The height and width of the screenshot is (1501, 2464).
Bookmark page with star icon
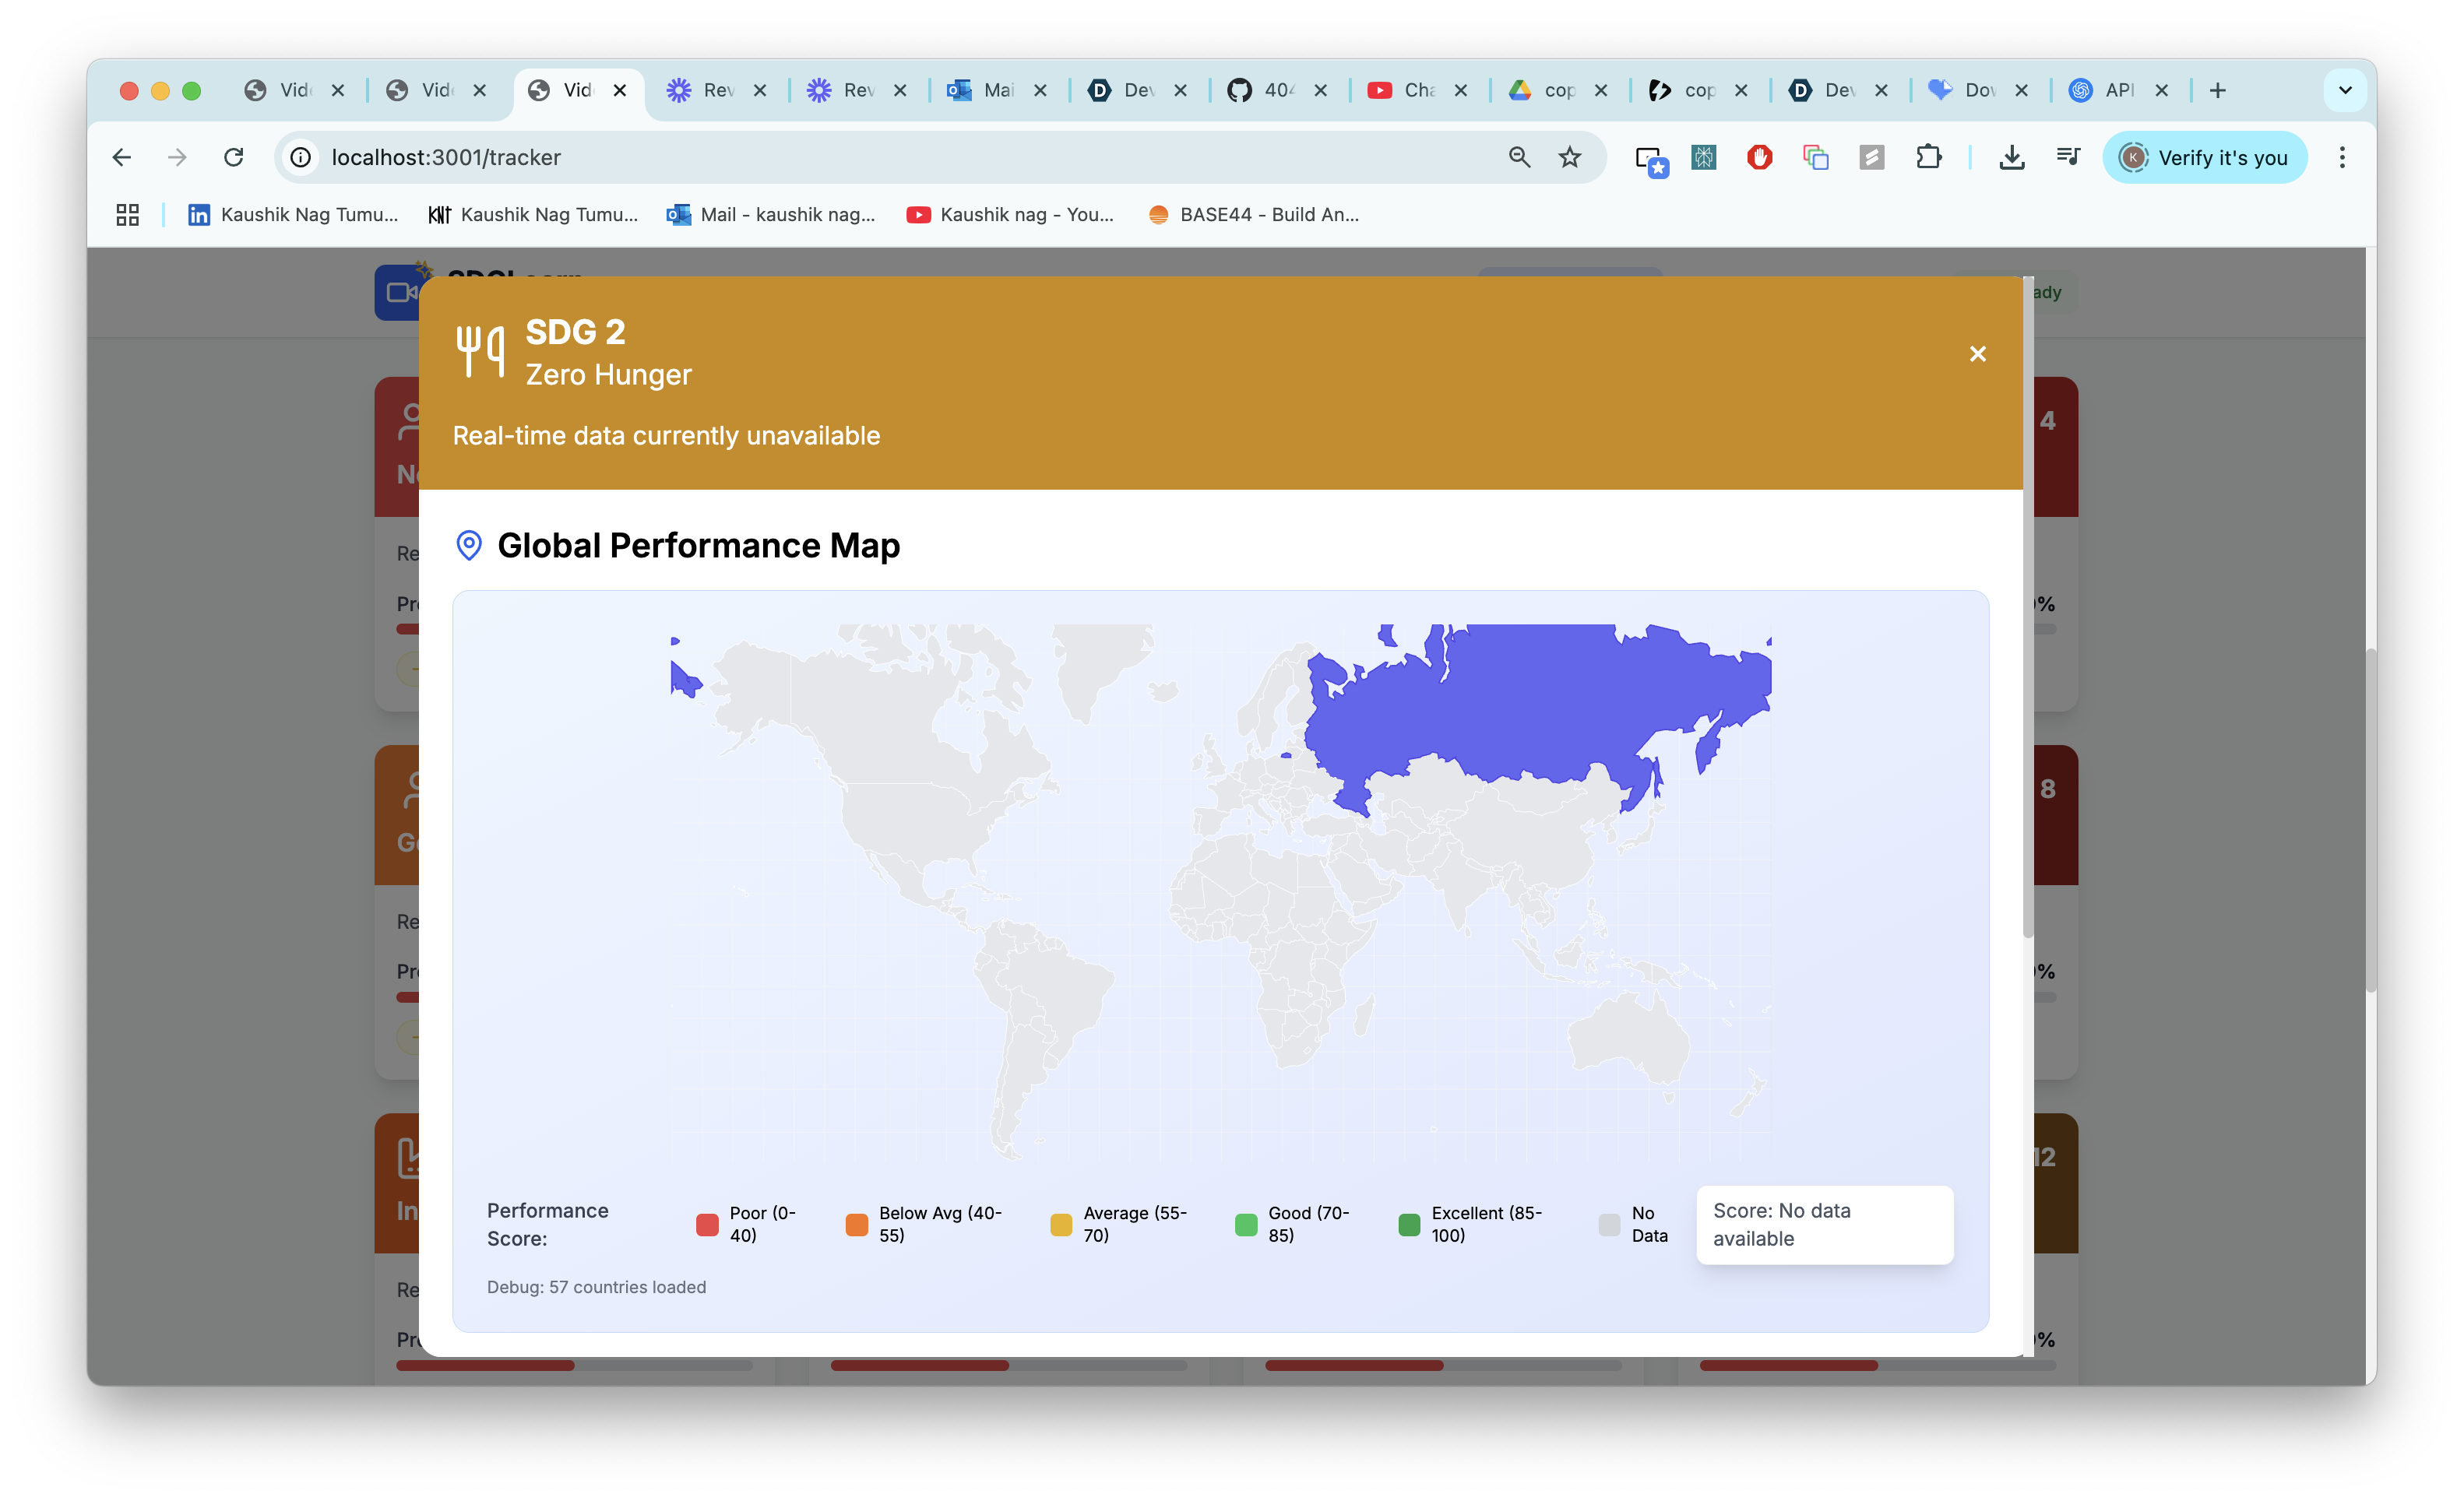coord(1570,157)
